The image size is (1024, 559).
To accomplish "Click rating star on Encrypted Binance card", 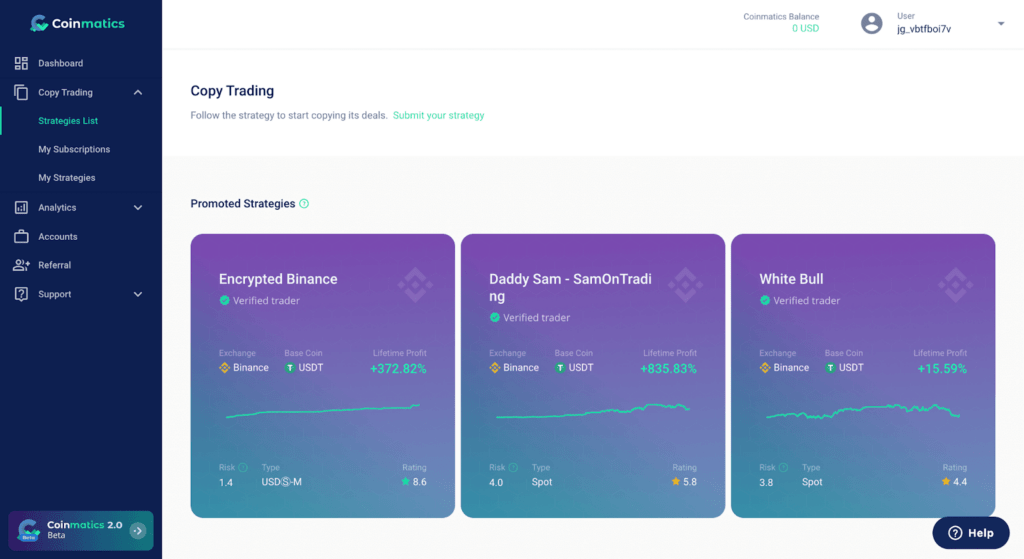I will click(406, 481).
